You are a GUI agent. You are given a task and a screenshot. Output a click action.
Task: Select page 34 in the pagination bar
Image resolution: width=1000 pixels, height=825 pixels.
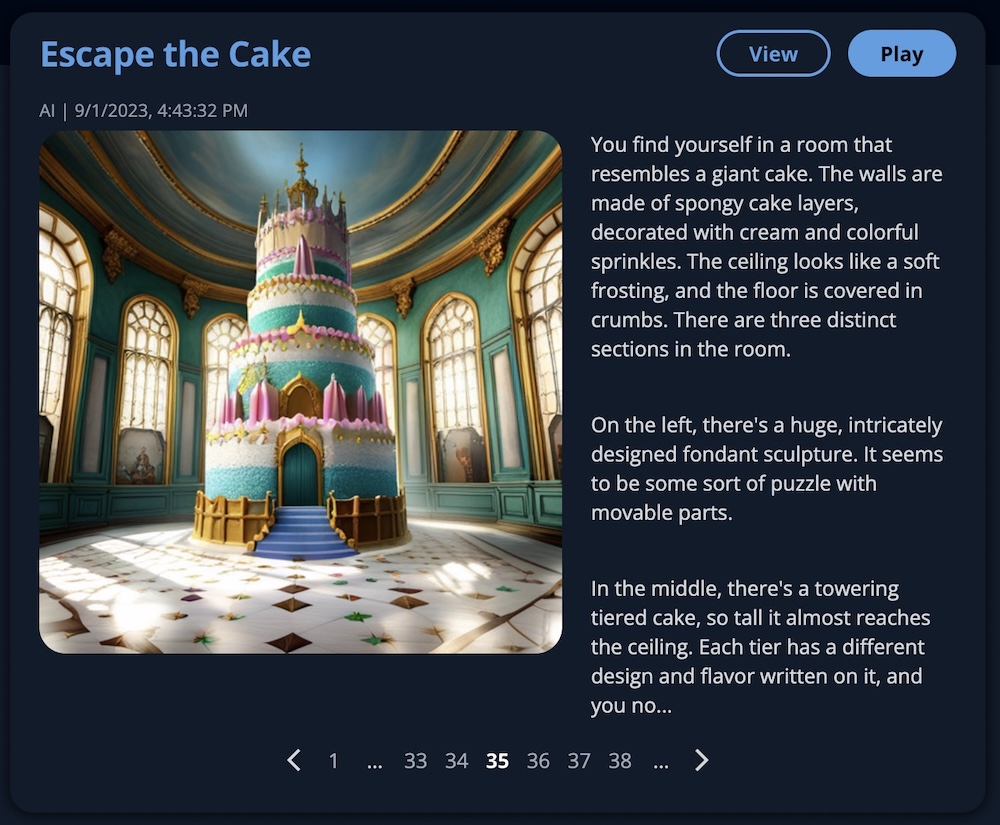[x=456, y=761]
